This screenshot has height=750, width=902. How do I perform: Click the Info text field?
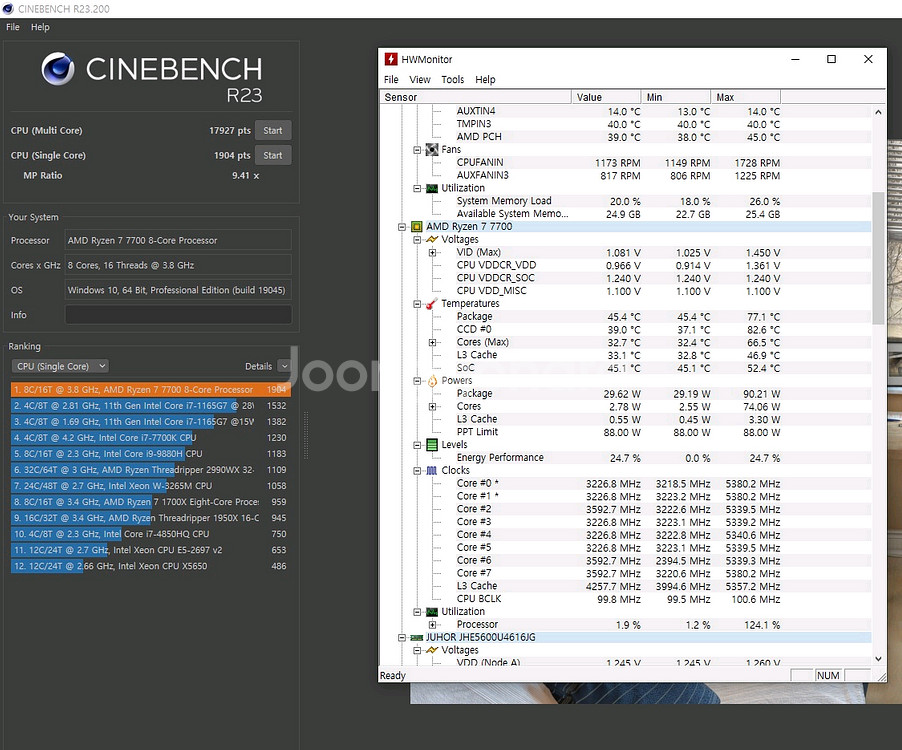(178, 315)
